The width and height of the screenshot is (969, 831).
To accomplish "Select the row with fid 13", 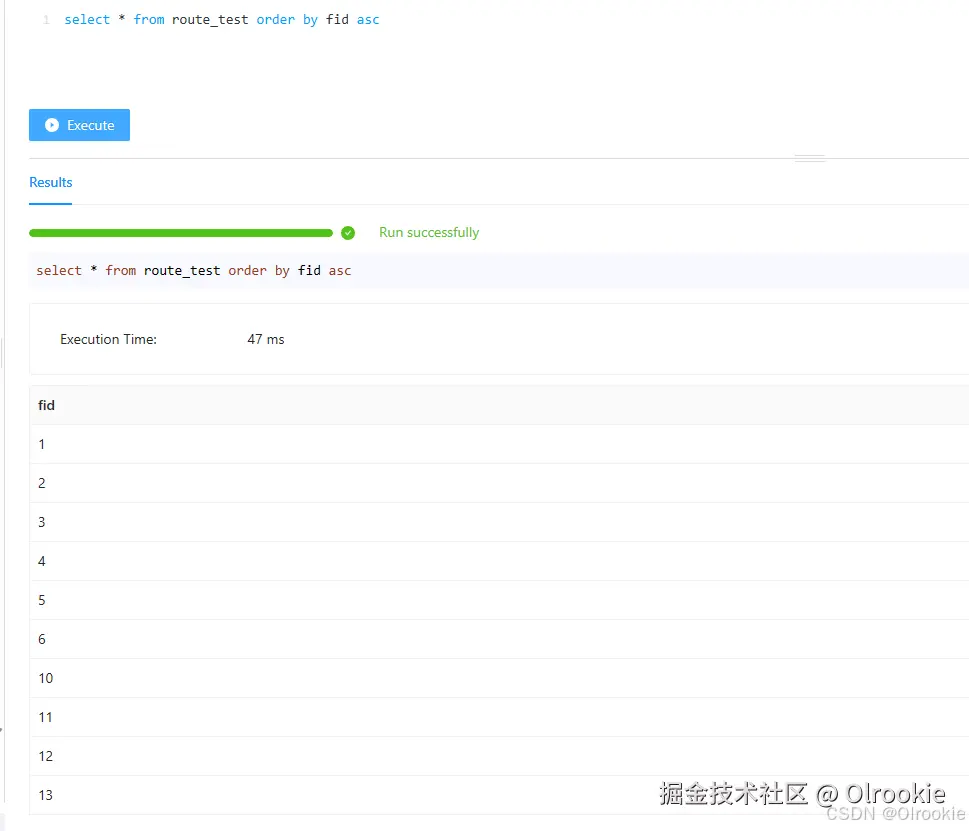I will coord(45,795).
